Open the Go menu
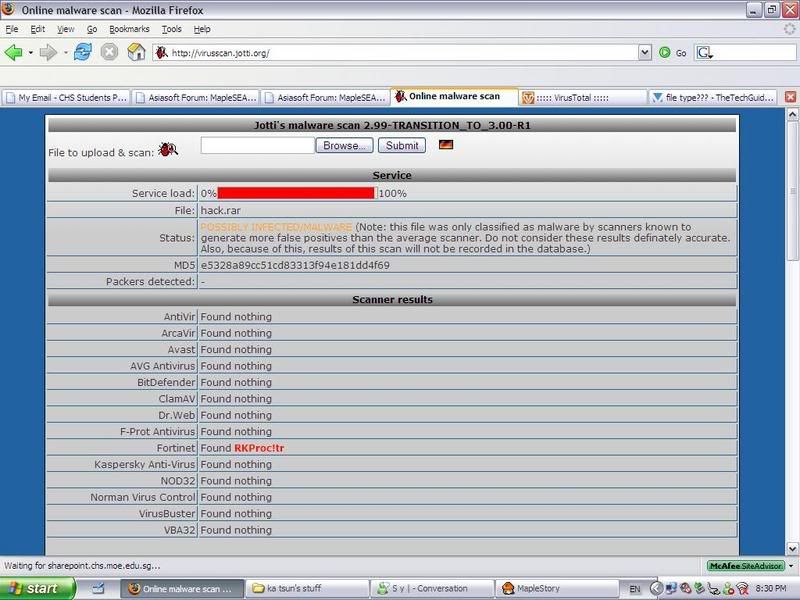Viewport: 800px width, 600px height. pyautogui.click(x=92, y=29)
